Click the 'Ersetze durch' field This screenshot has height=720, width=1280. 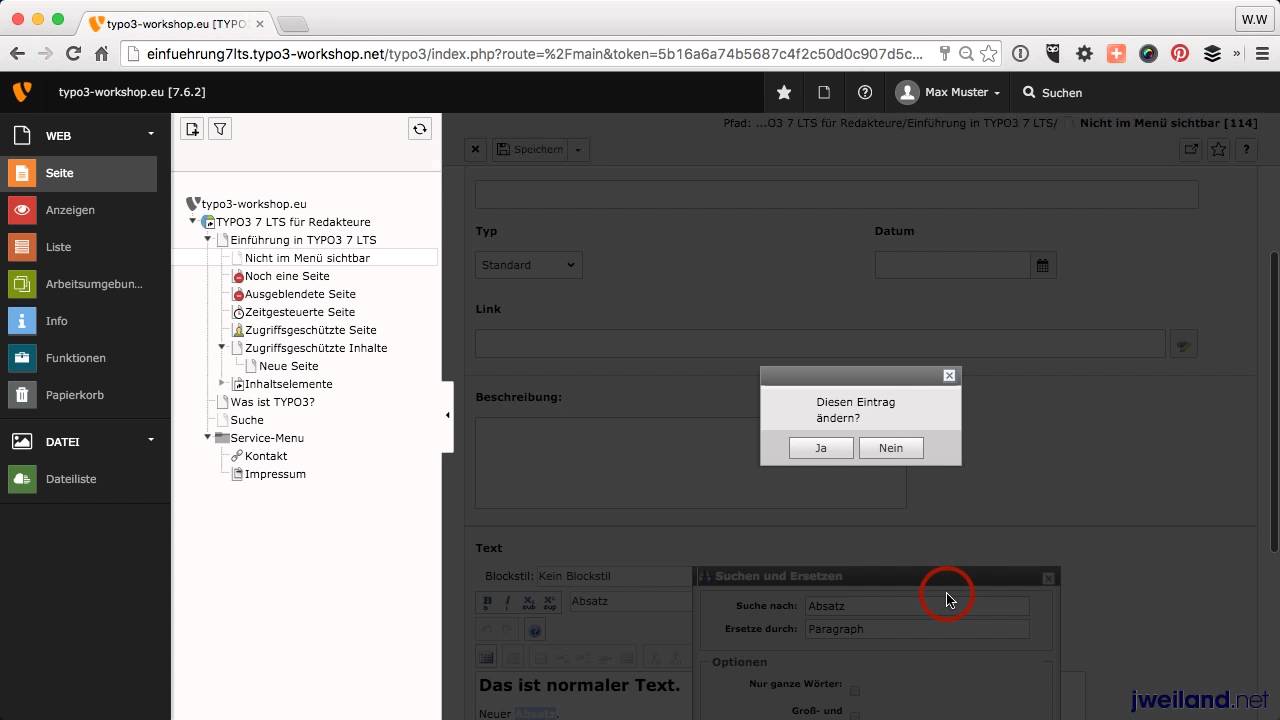[917, 629]
